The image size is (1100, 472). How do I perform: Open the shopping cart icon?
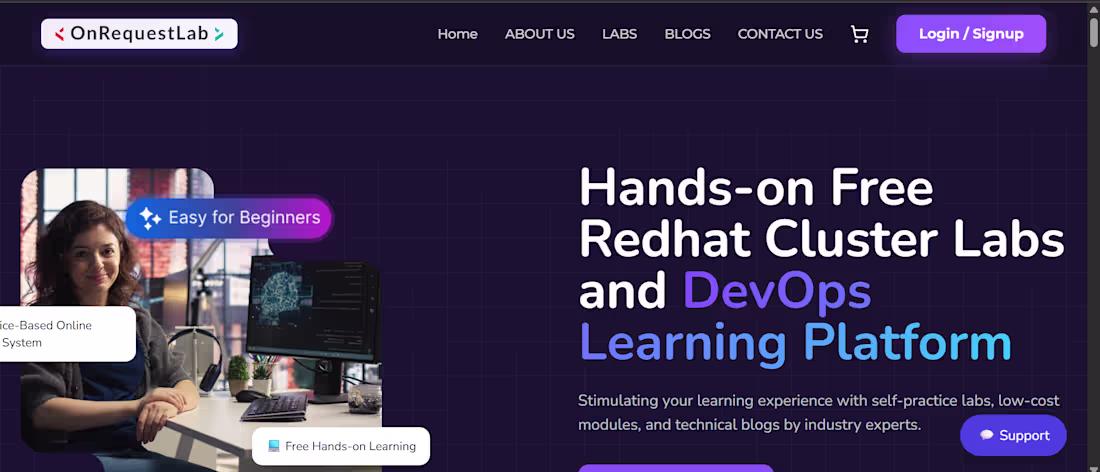tap(859, 34)
